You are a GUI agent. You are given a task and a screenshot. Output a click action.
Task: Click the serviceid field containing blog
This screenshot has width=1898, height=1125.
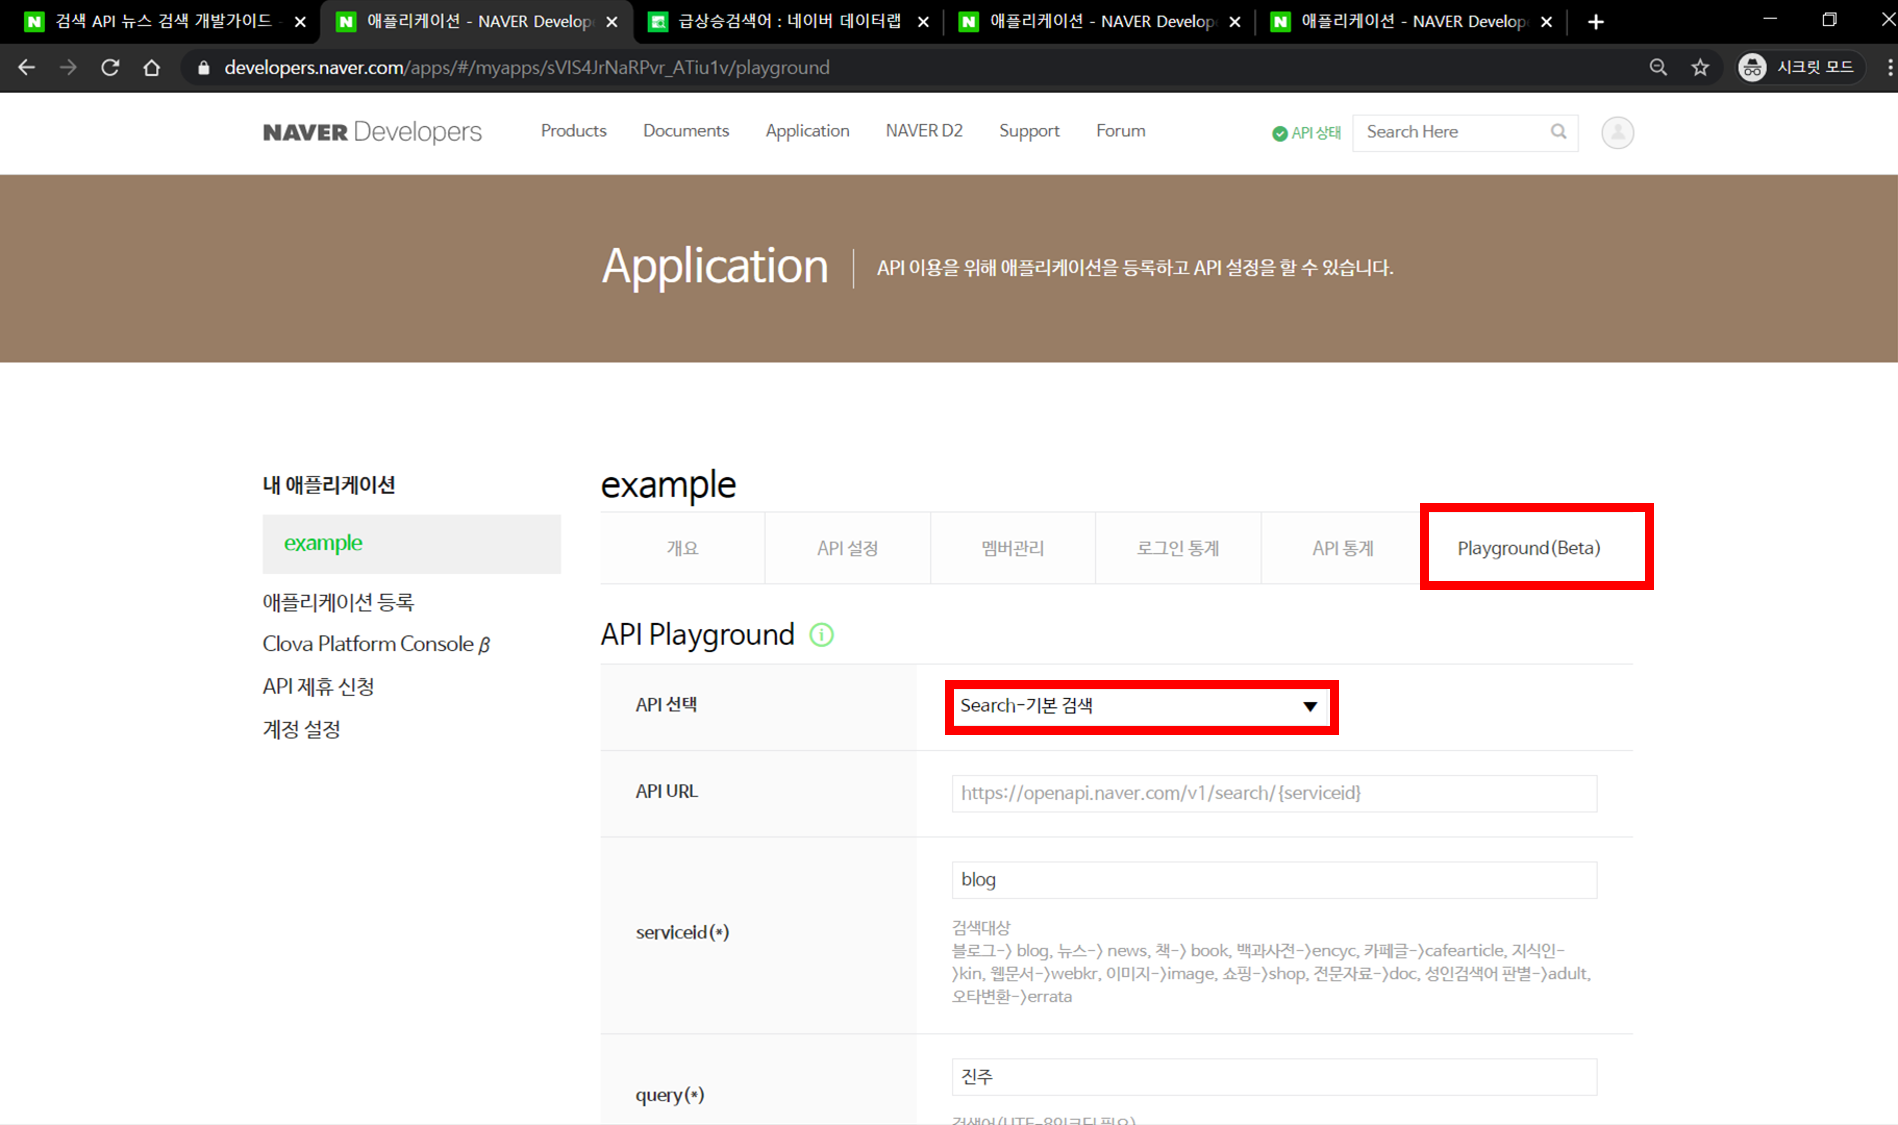pyautogui.click(x=1274, y=880)
